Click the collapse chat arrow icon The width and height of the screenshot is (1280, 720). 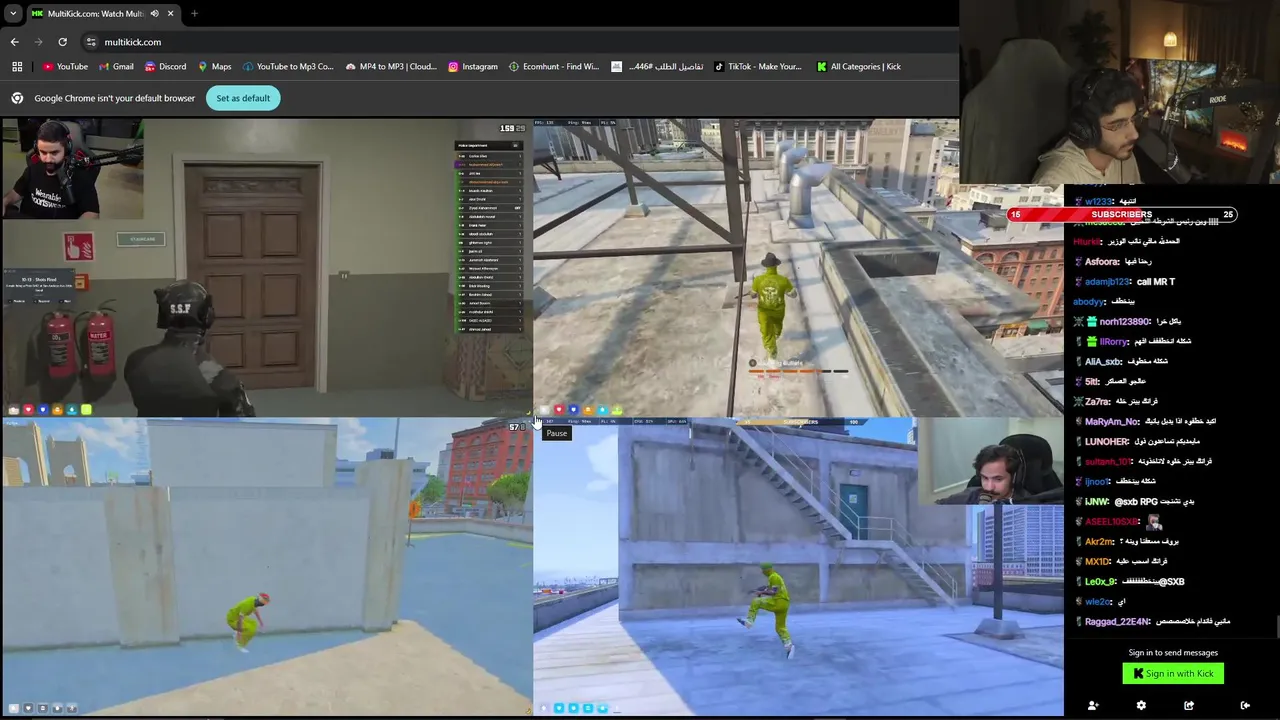pos(1245,706)
